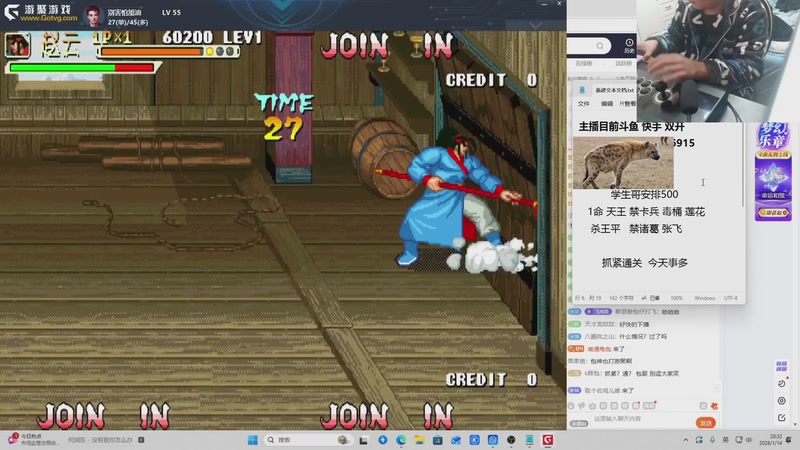Click the crown icon in the chat toolbar
Viewport: 800px width, 450px height.
click(592, 406)
